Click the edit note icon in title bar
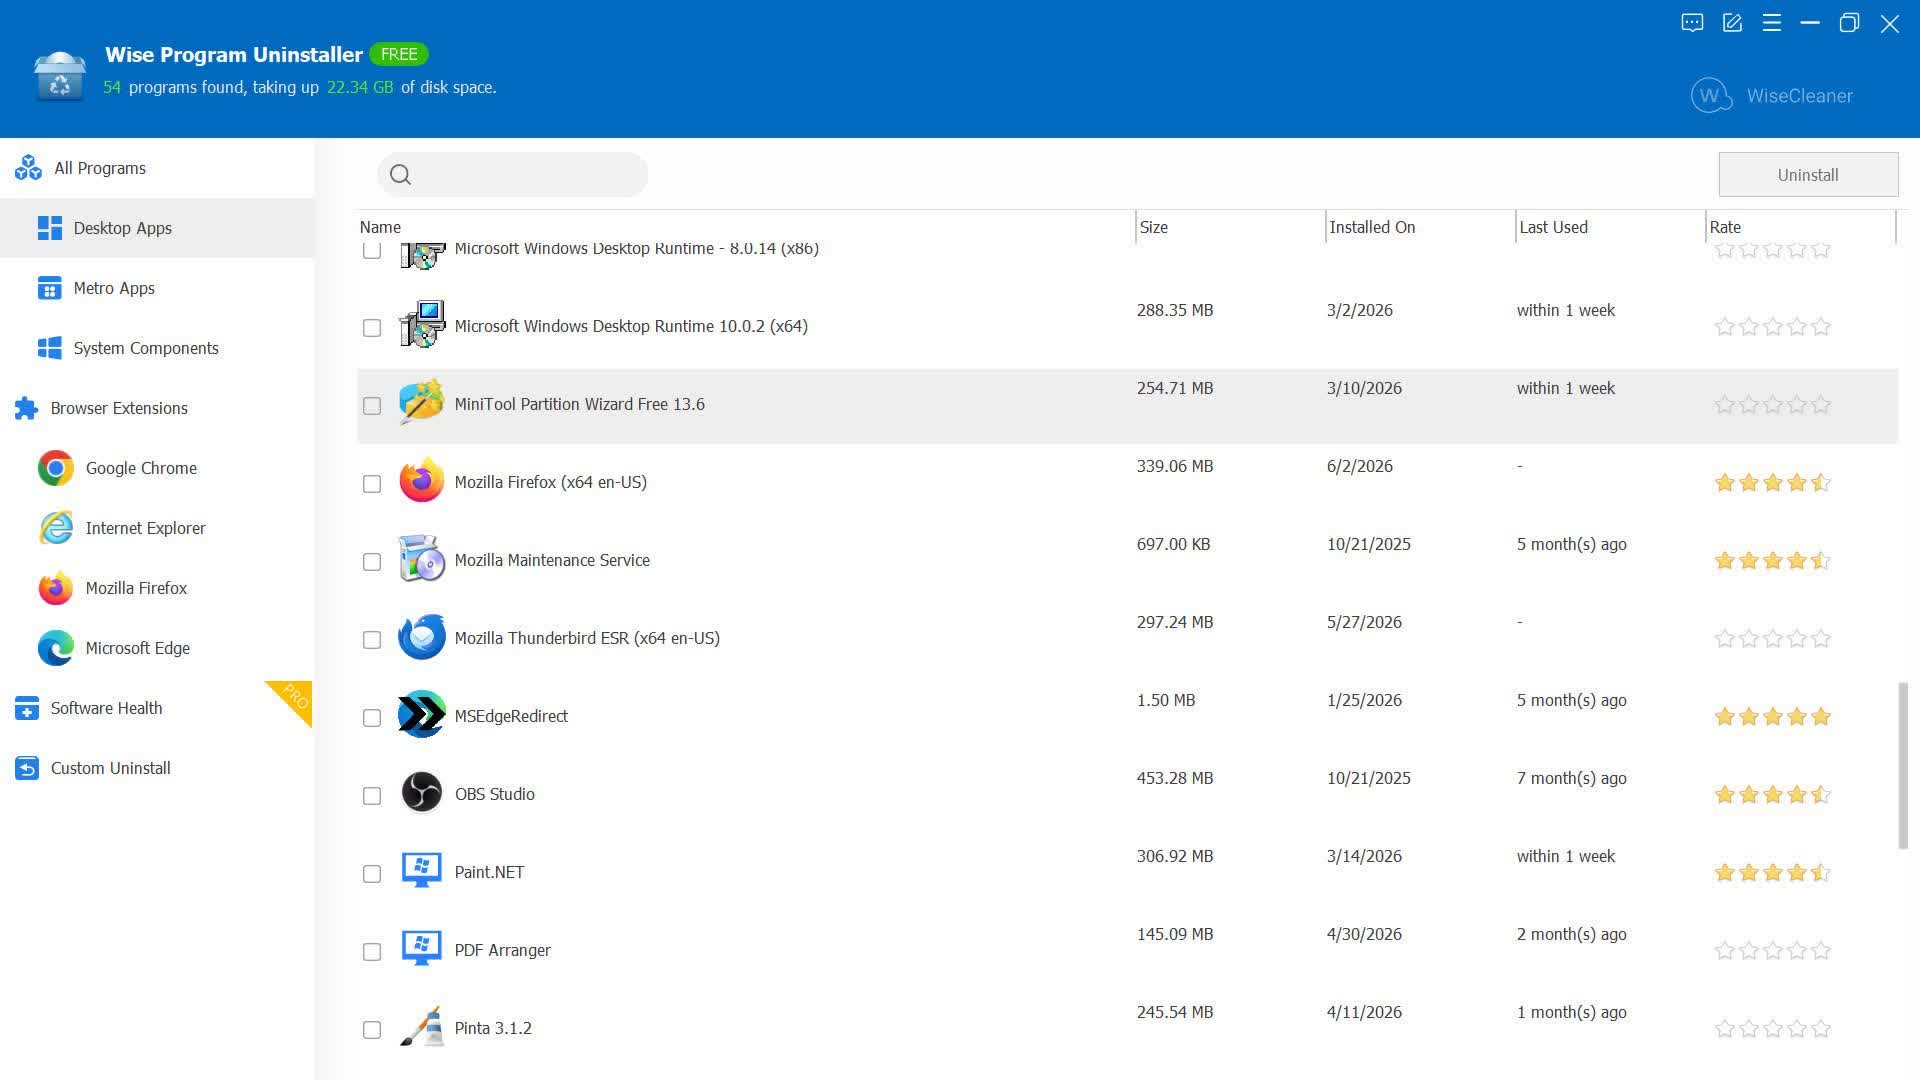 pos(1732,23)
